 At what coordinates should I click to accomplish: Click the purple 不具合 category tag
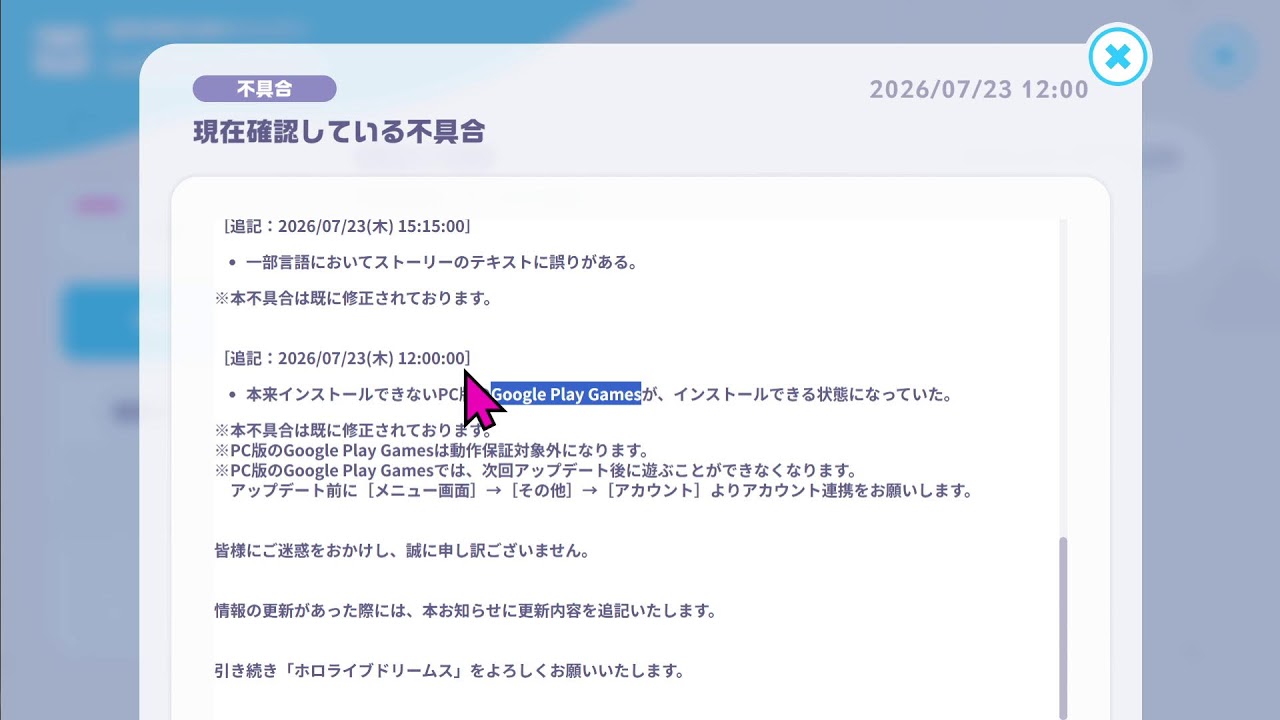coord(264,89)
